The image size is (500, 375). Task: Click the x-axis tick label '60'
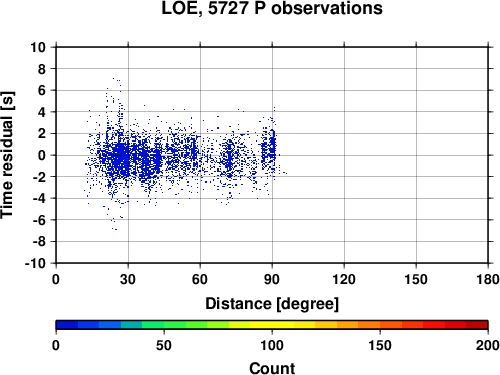[200, 279]
